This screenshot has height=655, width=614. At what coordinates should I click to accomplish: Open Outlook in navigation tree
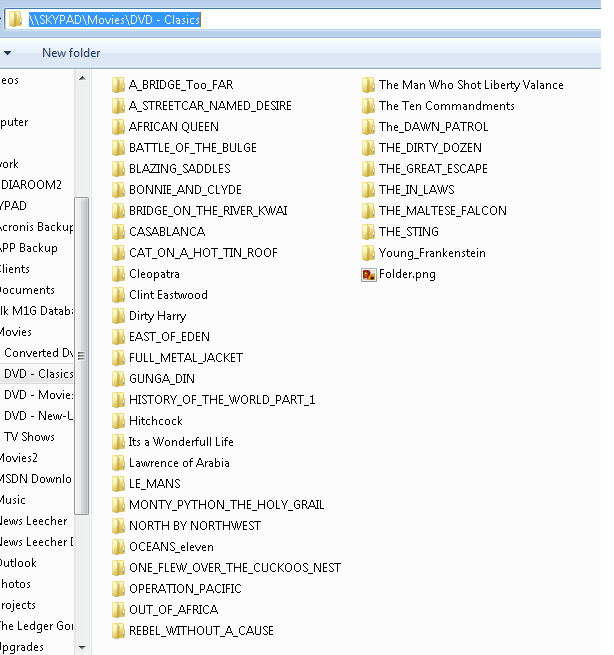[18, 563]
